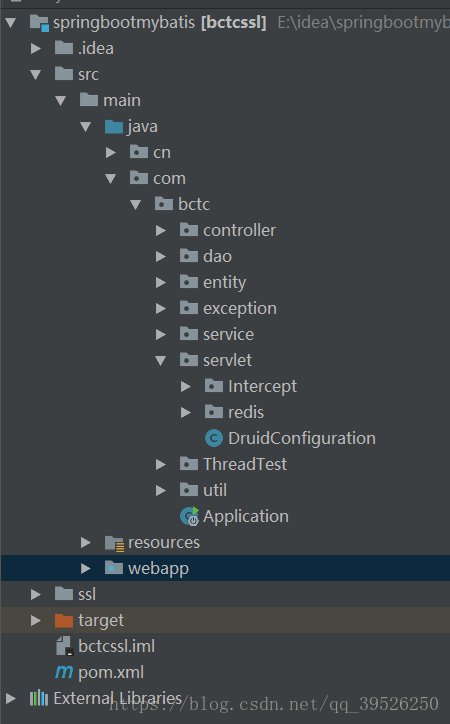Select the ThreadTest package
The image size is (450, 724).
click(245, 464)
